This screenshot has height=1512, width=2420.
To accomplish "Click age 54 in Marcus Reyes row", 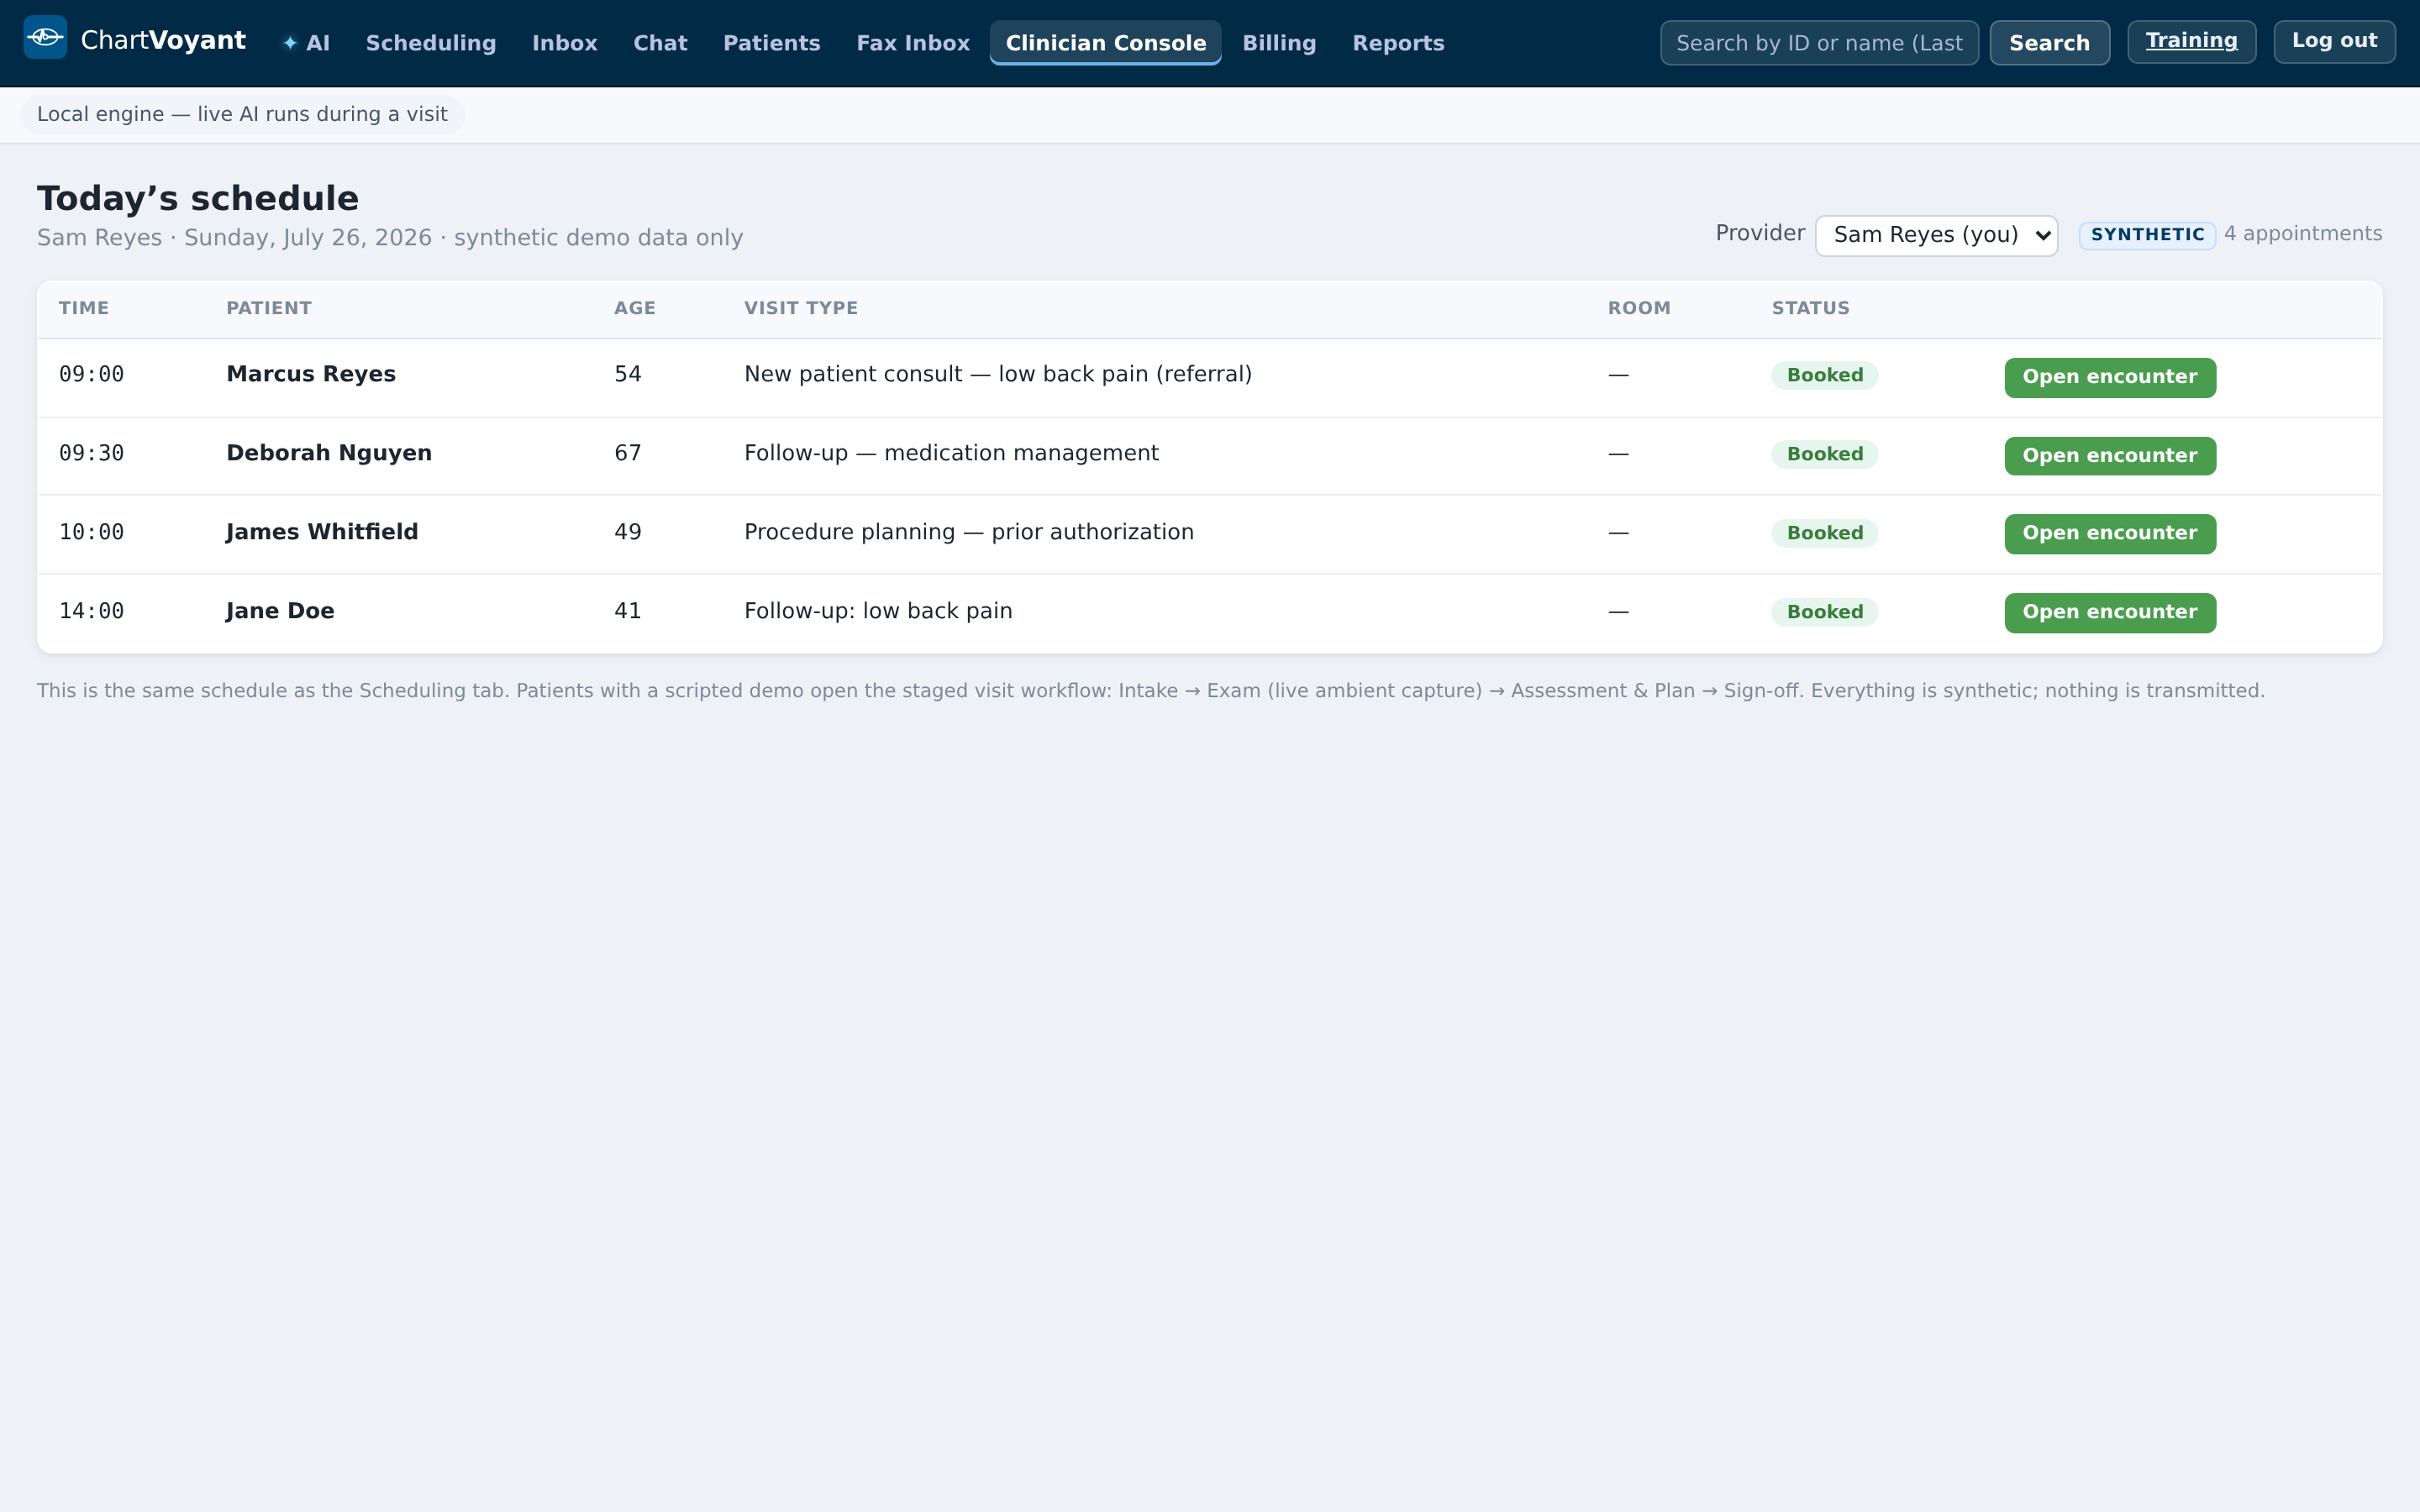I will pyautogui.click(x=628, y=374).
